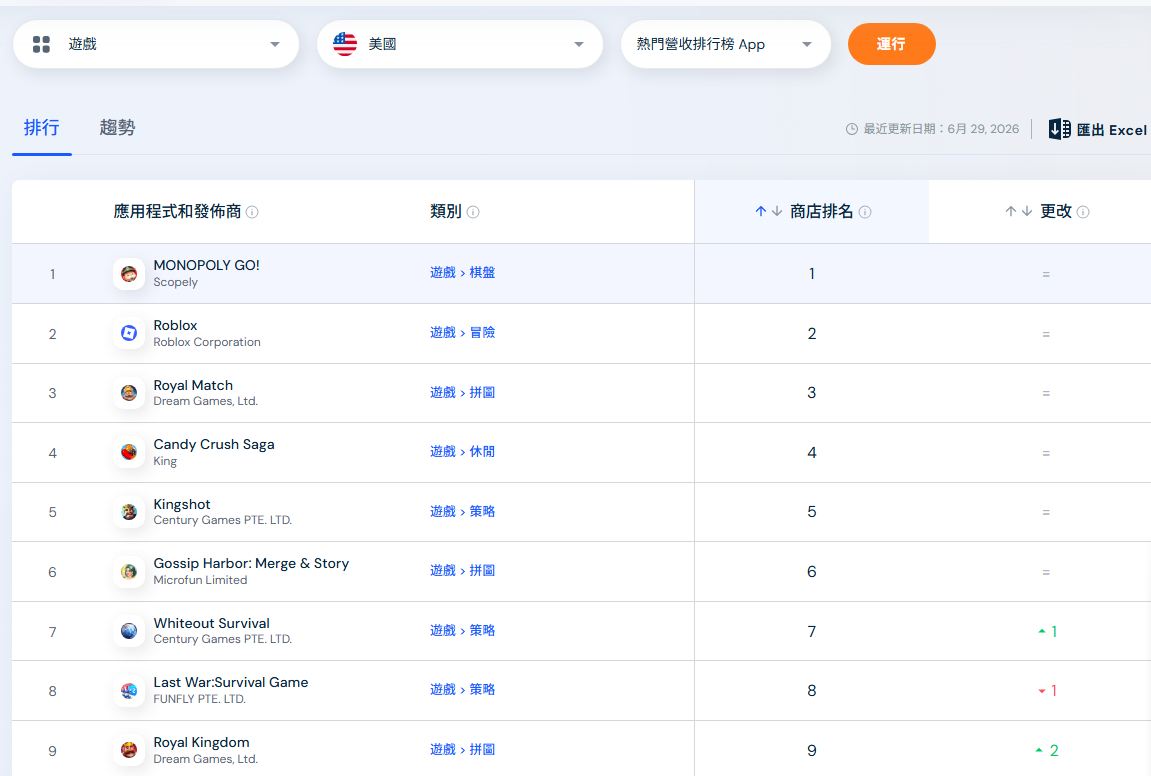The height and width of the screenshot is (776, 1151).
Task: Click the sort arrows for 更改 column
Action: coord(1019,211)
